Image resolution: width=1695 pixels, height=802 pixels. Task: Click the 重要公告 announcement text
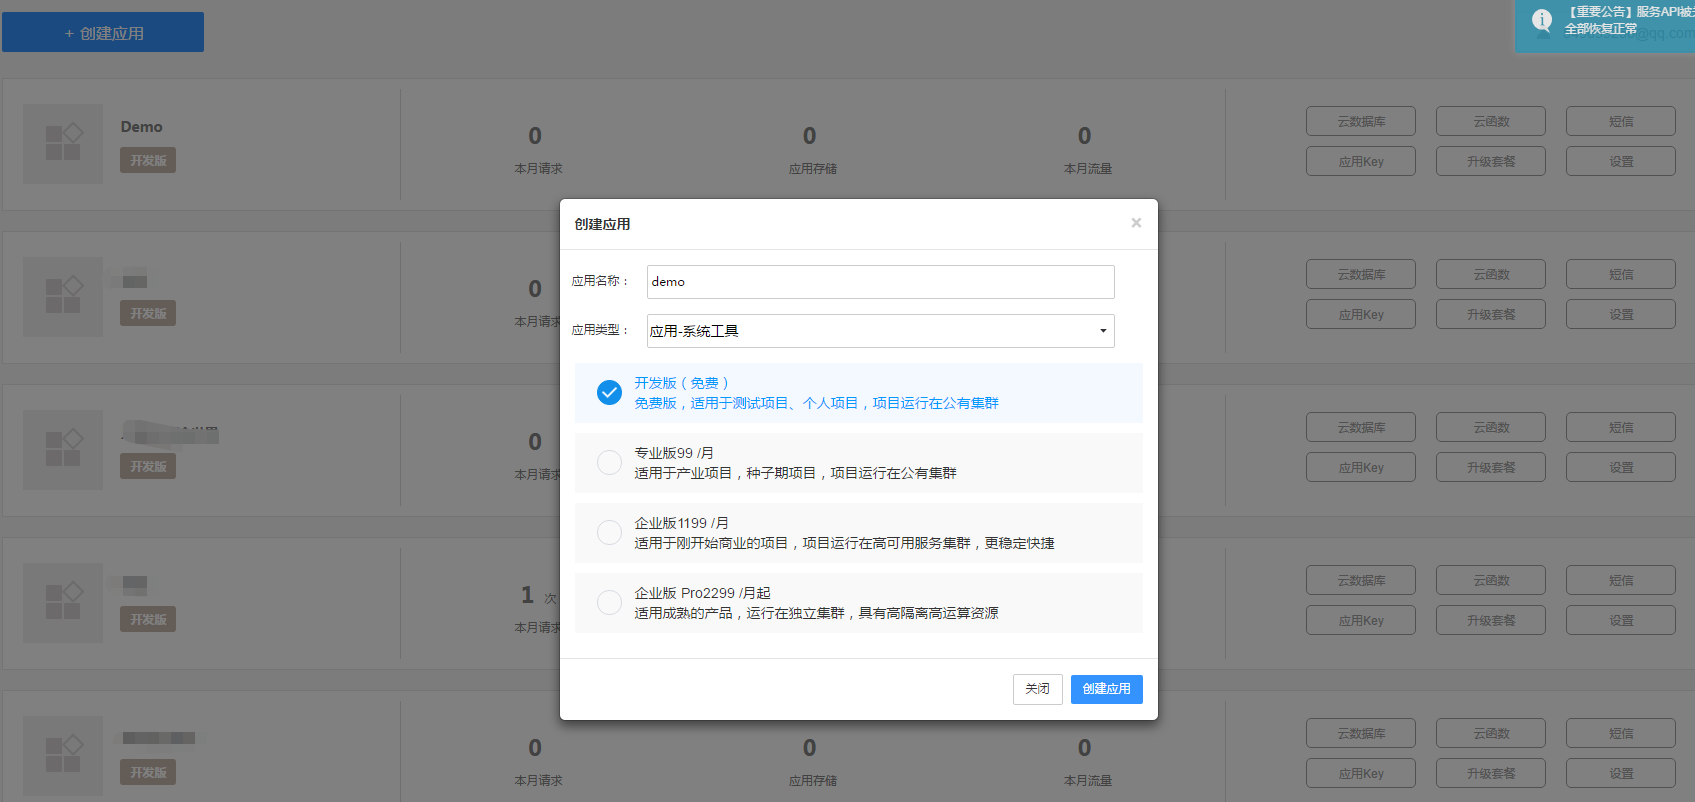(1629, 20)
